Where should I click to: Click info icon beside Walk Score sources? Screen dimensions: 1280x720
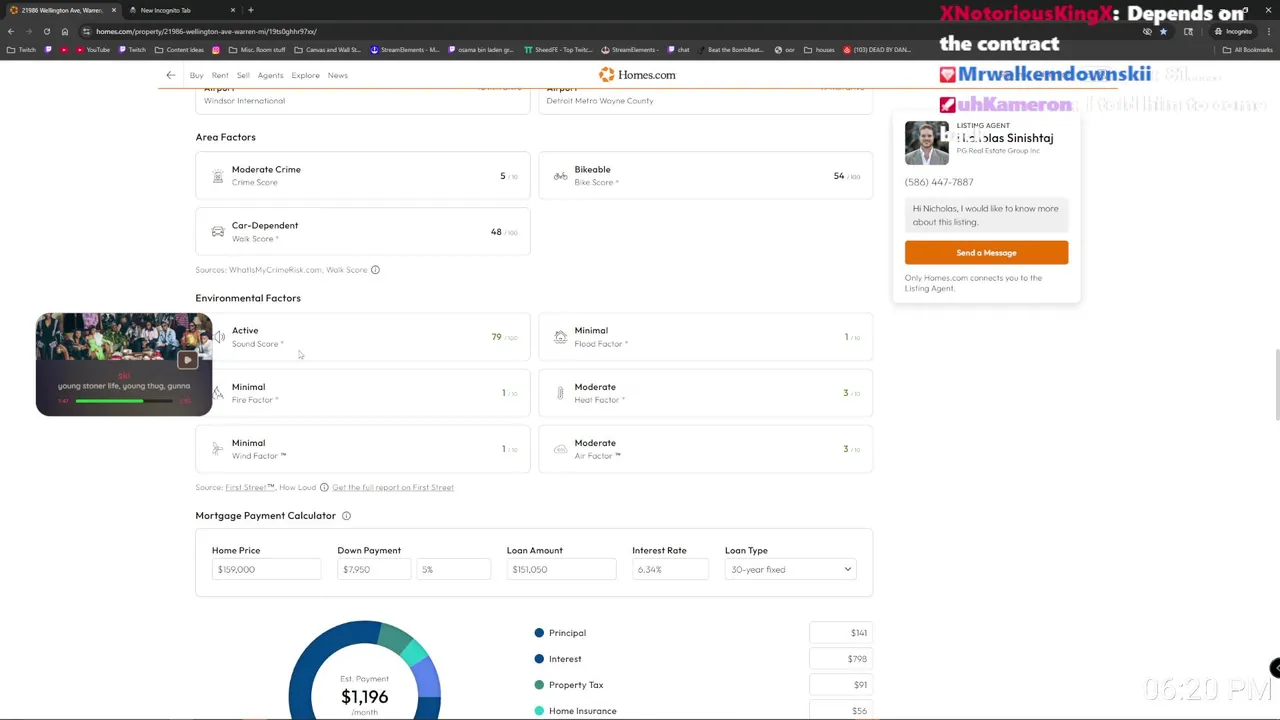pos(375,270)
